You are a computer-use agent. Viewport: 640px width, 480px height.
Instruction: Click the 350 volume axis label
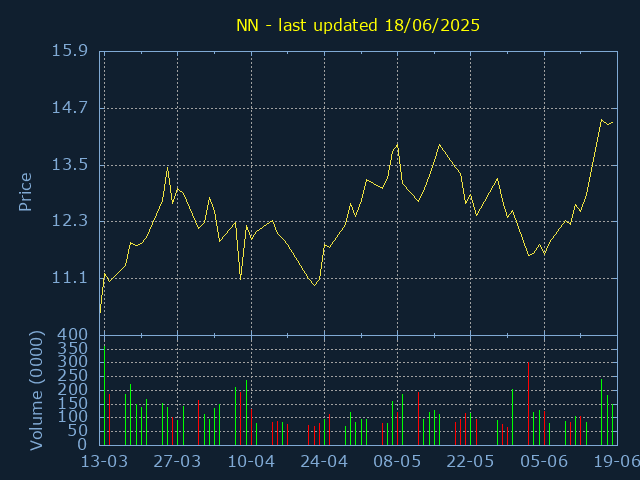[73, 348]
